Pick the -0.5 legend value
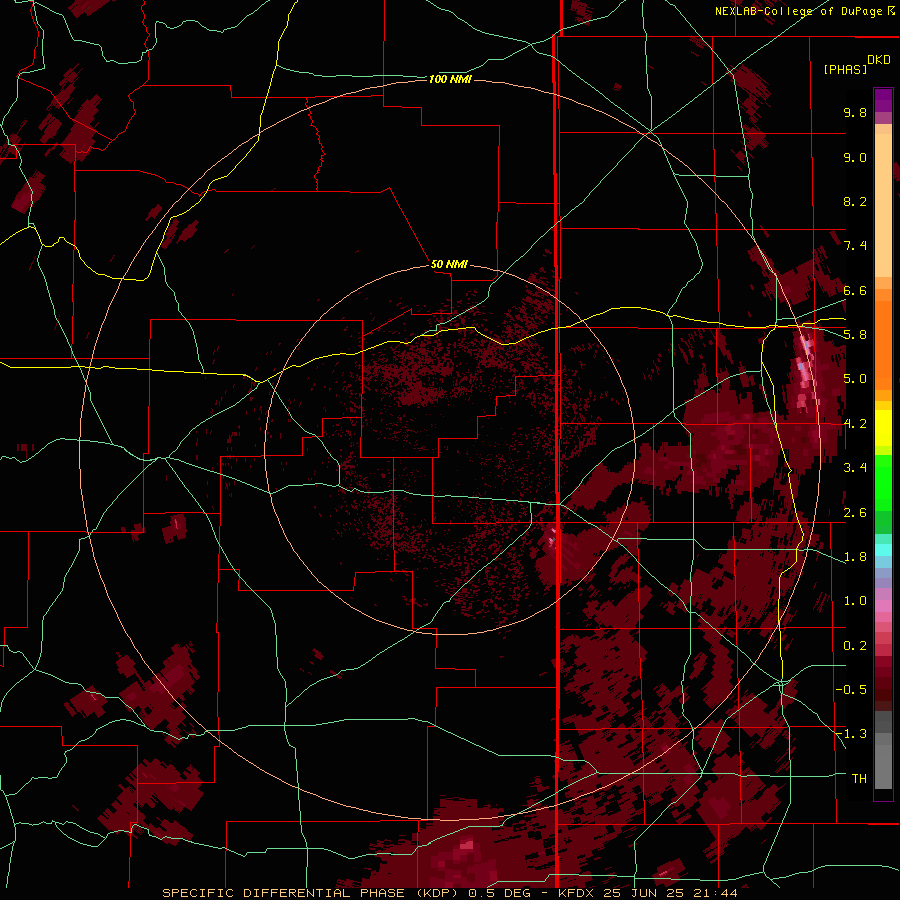Viewport: 900px width, 900px height. tap(851, 690)
